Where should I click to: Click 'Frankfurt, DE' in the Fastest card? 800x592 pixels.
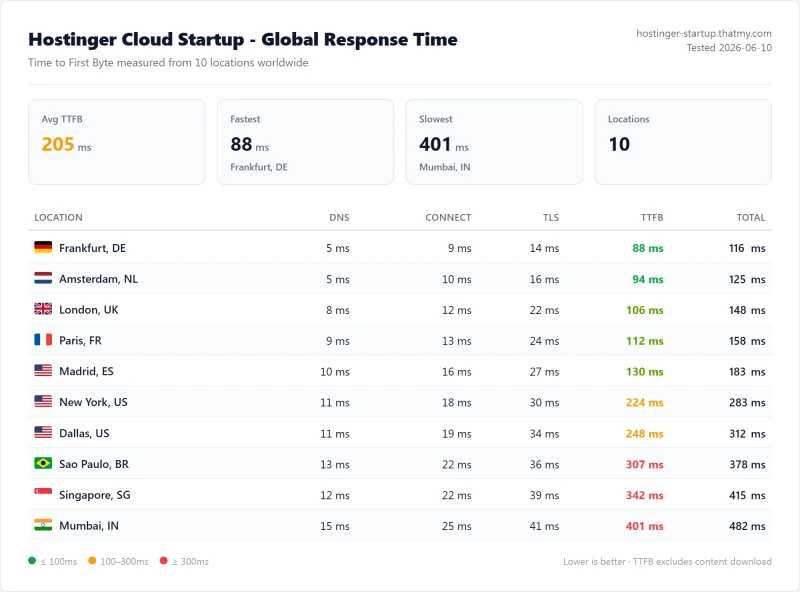[x=259, y=167]
